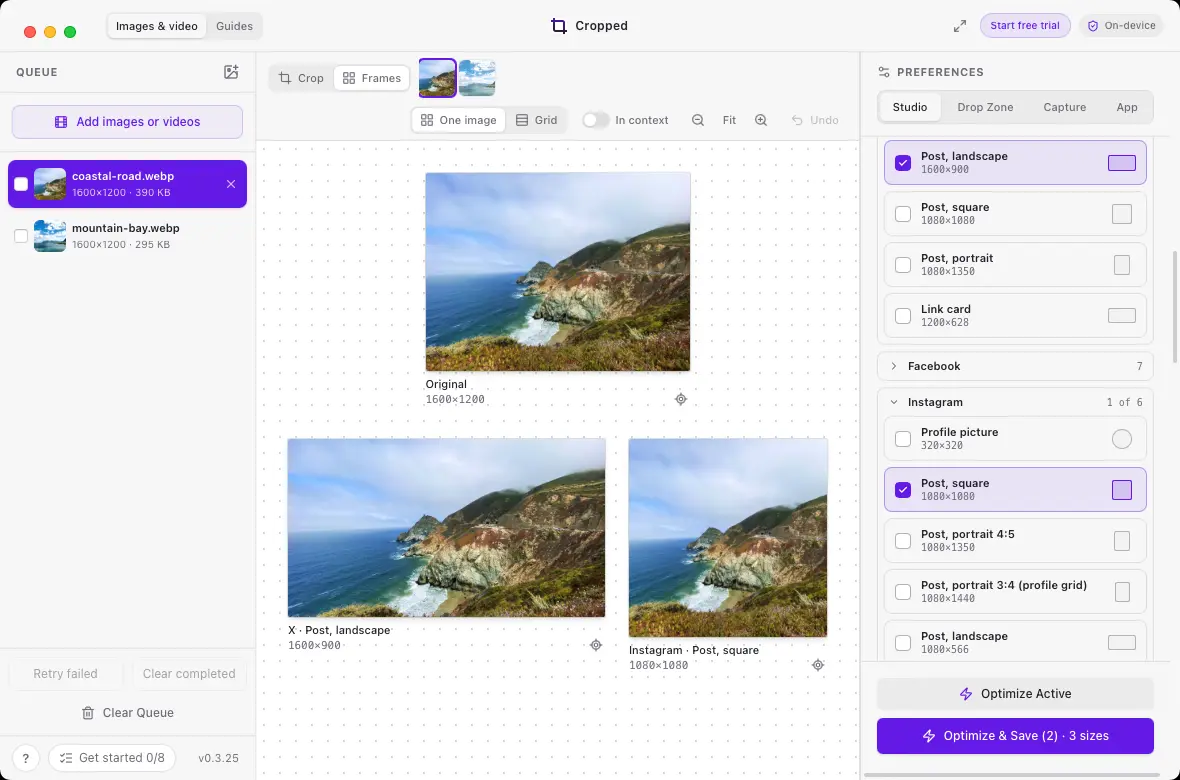This screenshot has width=1180, height=780.
Task: Click Add images or videos button
Action: pyautogui.click(x=127, y=122)
